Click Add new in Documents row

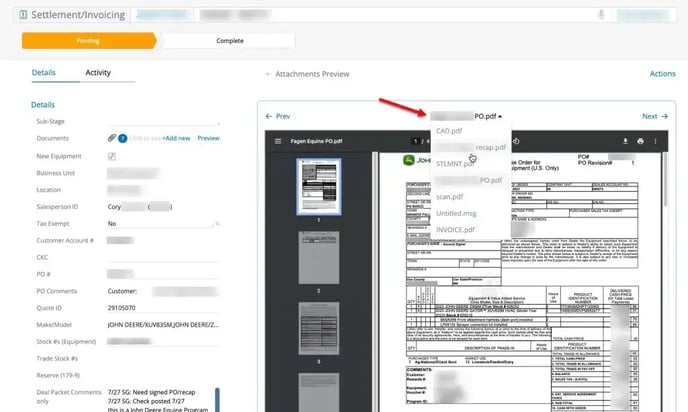(x=176, y=138)
